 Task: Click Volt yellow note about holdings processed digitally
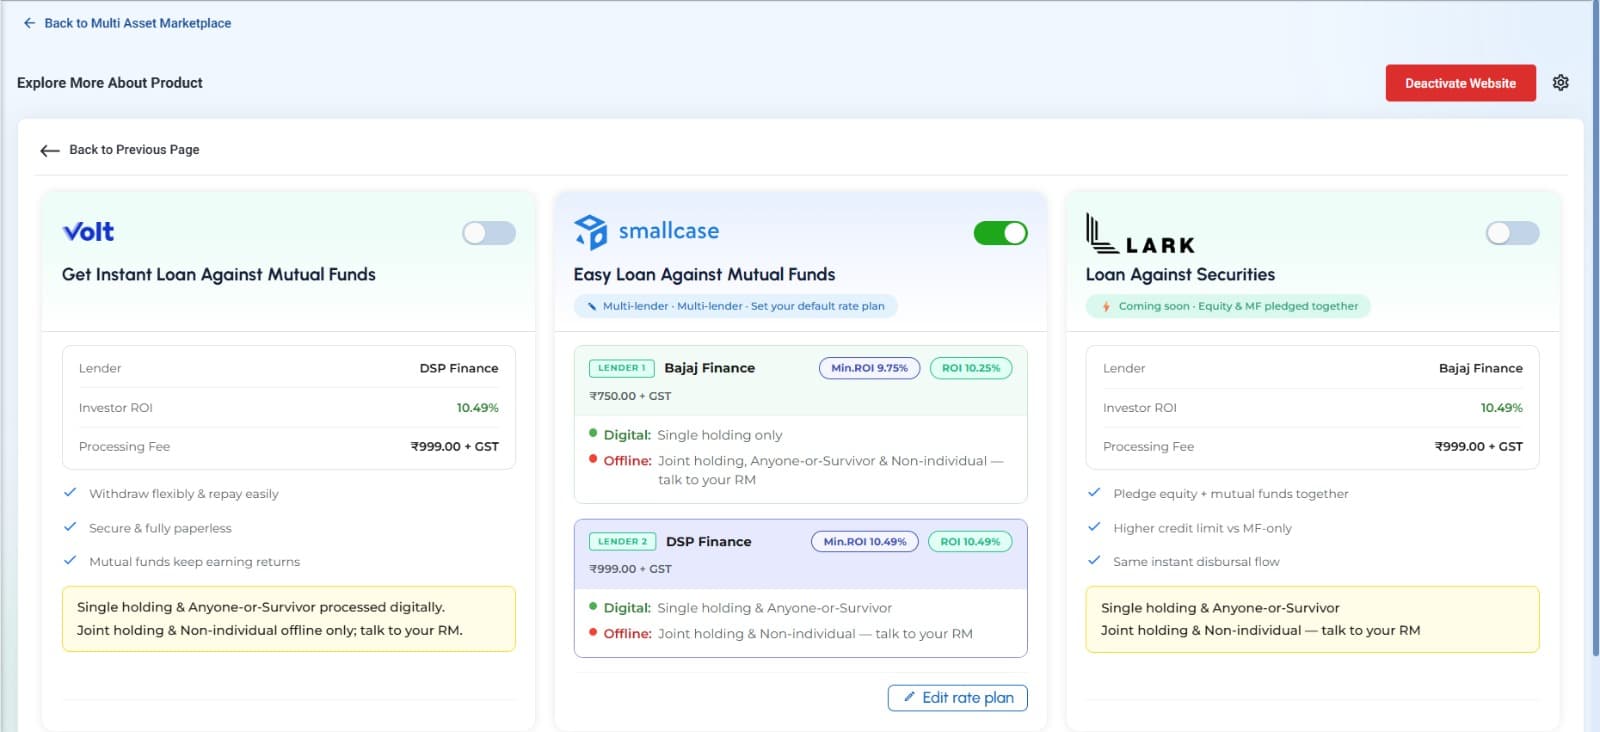coord(289,619)
